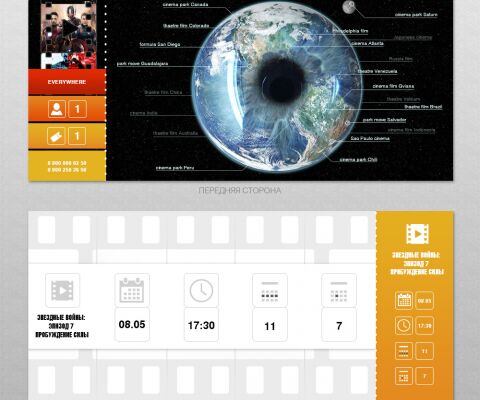Select cinema park Saturn label
480x400 pixels.
click(416, 15)
